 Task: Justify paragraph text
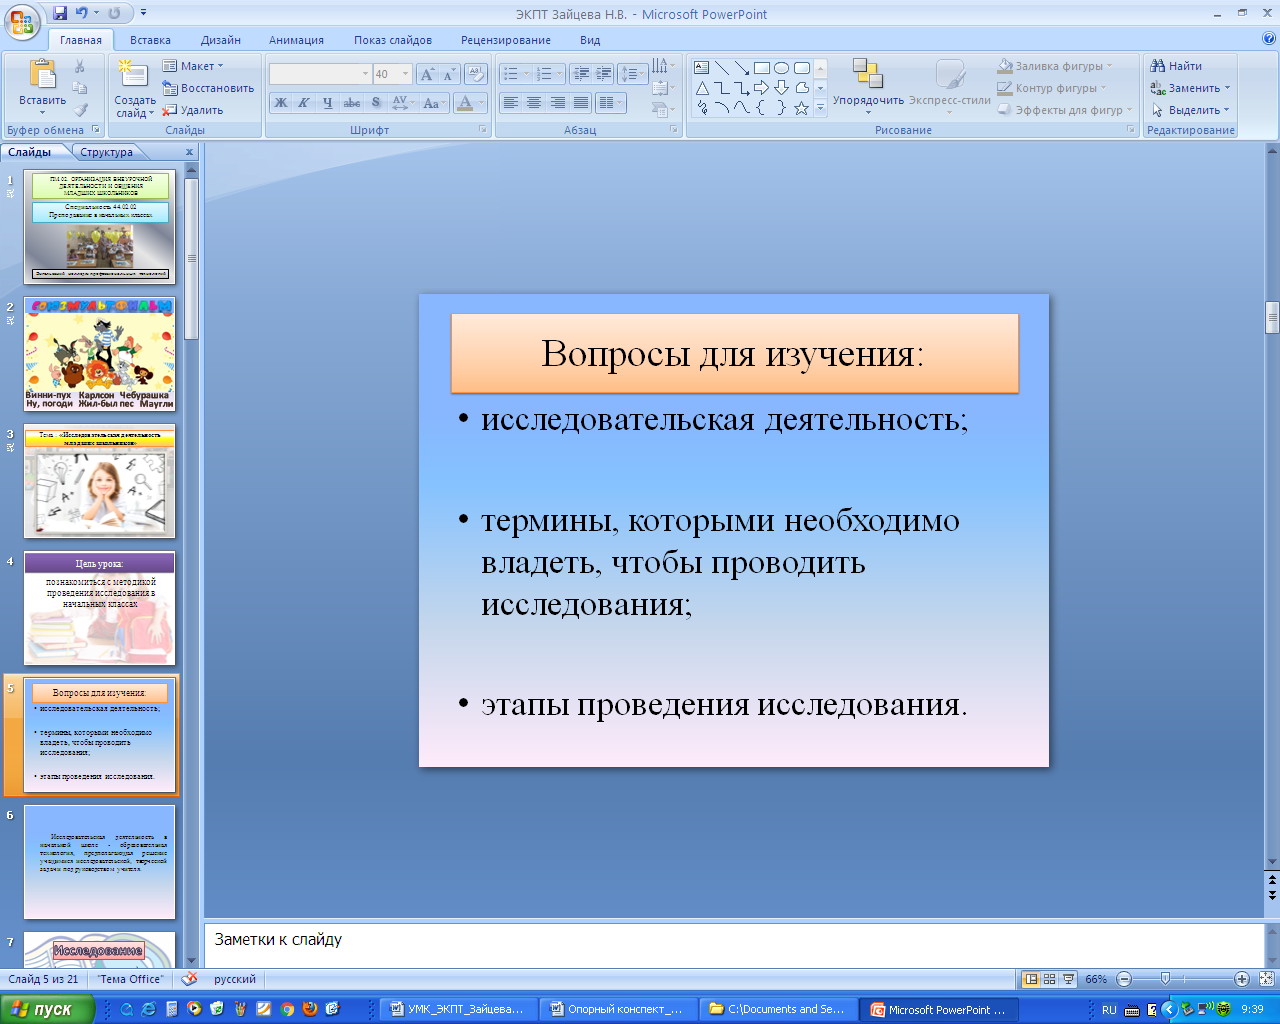coord(580,103)
